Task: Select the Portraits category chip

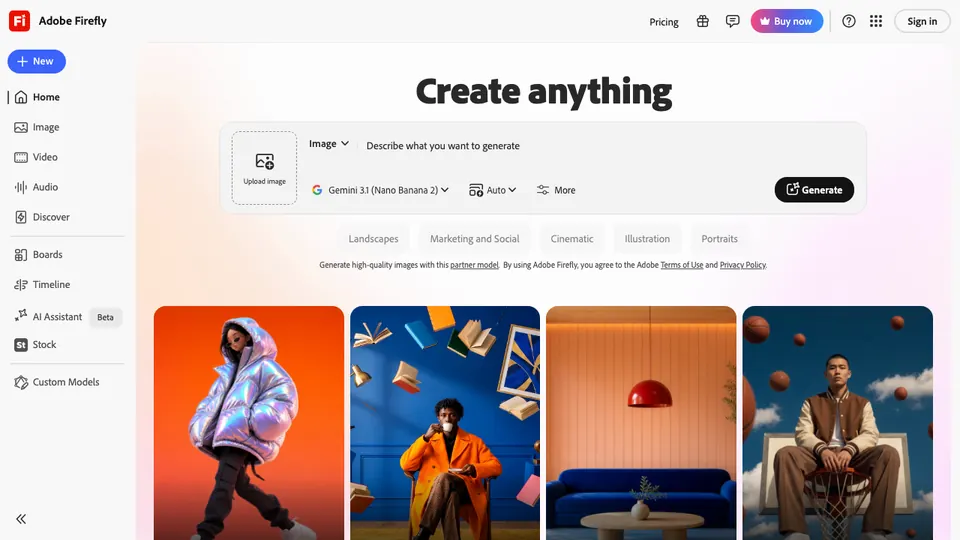Action: 719,239
